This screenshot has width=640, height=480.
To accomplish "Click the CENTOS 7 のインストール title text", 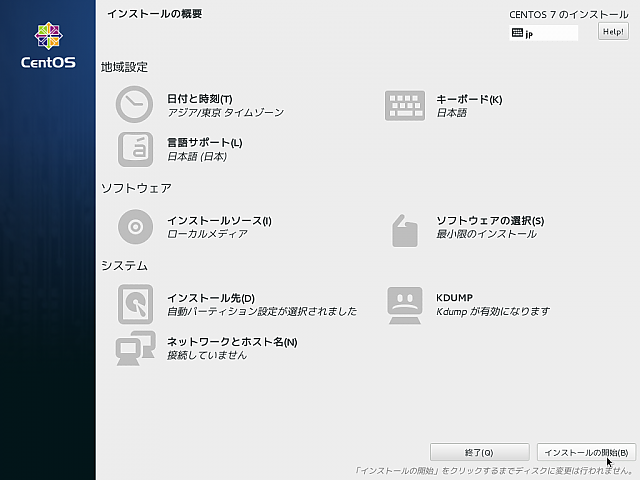I will pos(569,15).
